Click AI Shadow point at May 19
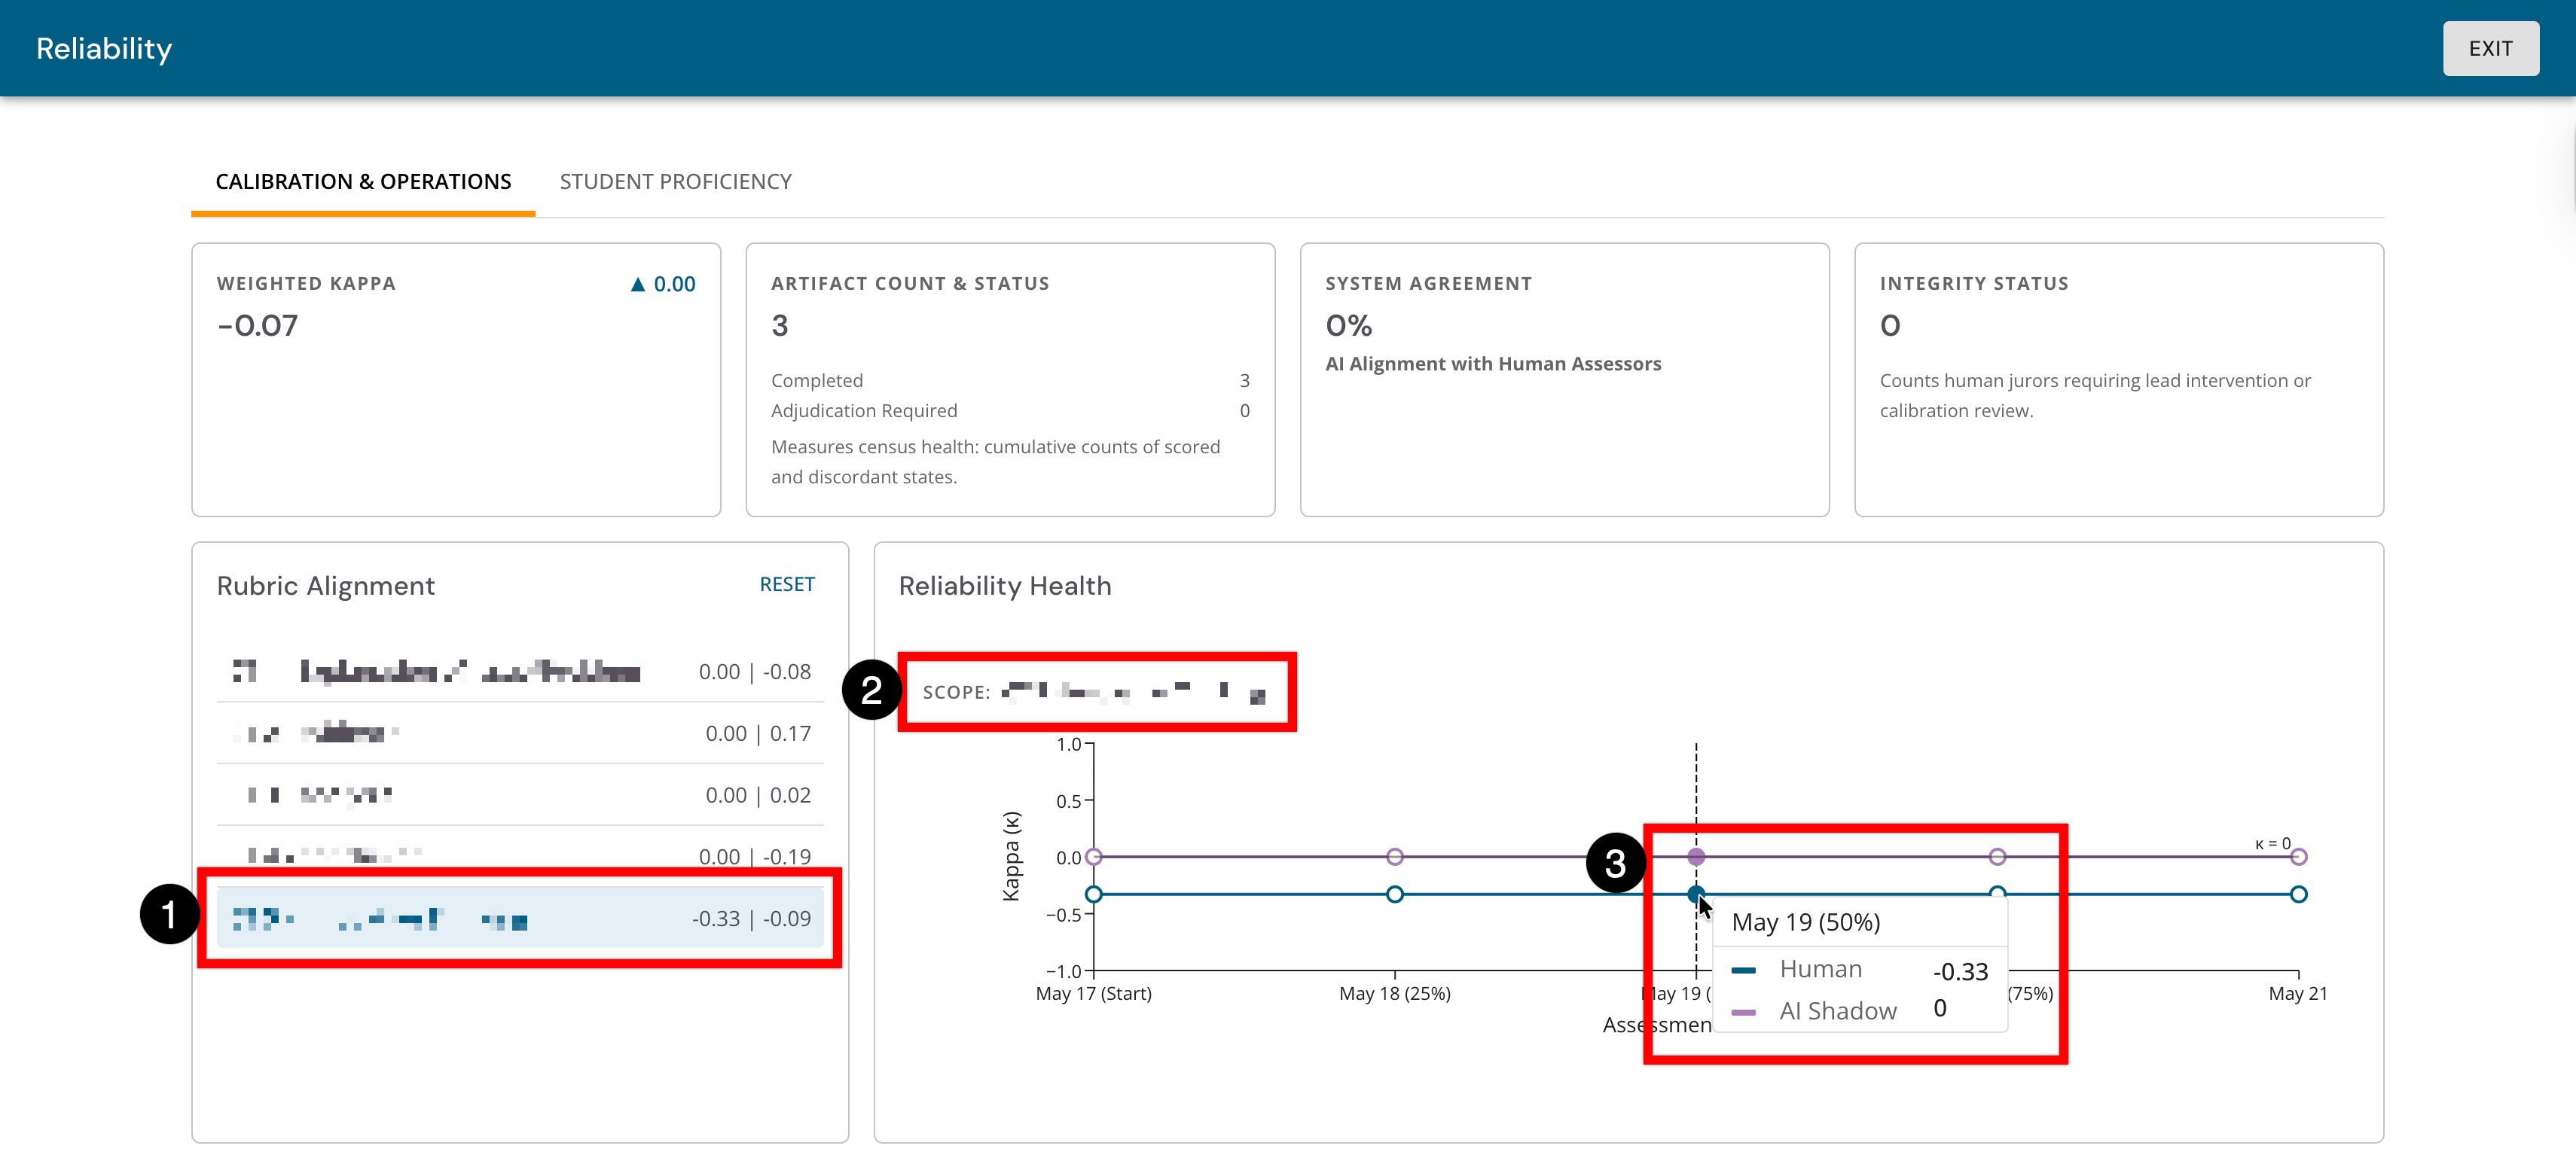This screenshot has height=1164, width=2576. [1696, 856]
